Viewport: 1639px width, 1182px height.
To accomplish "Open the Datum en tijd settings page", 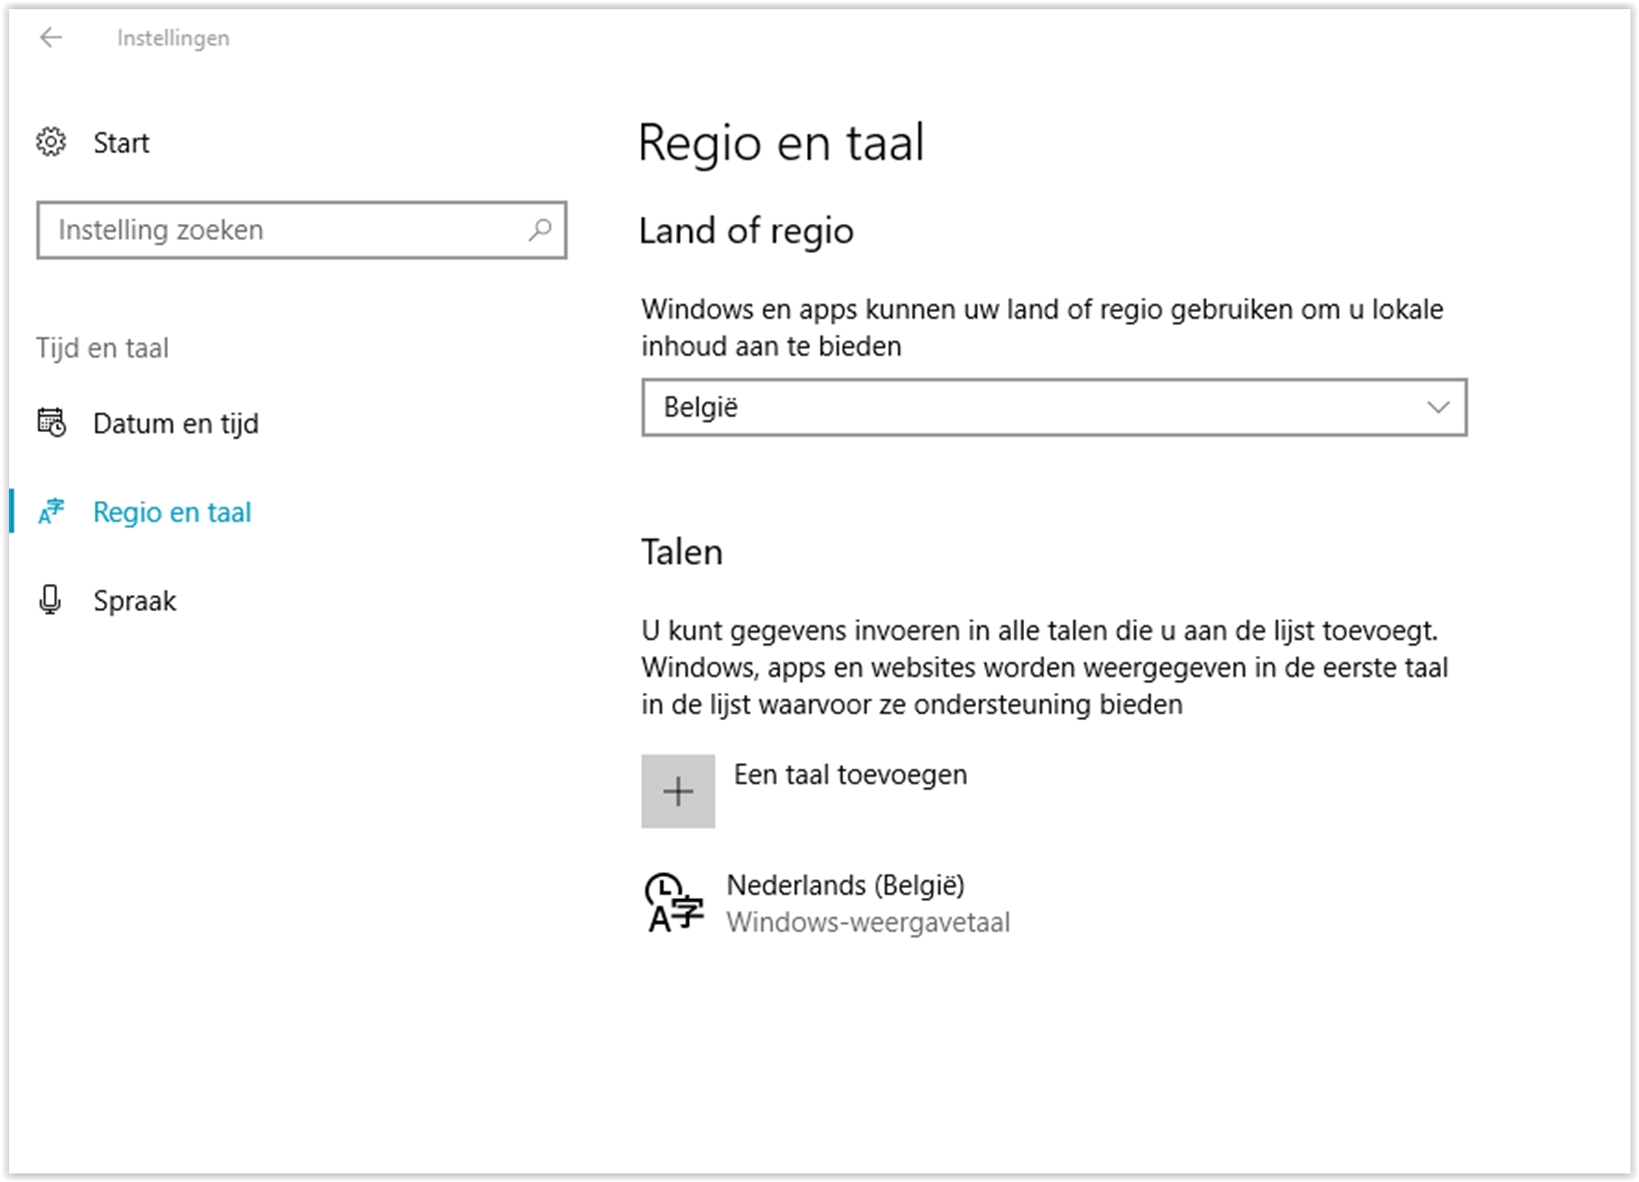I will (175, 424).
